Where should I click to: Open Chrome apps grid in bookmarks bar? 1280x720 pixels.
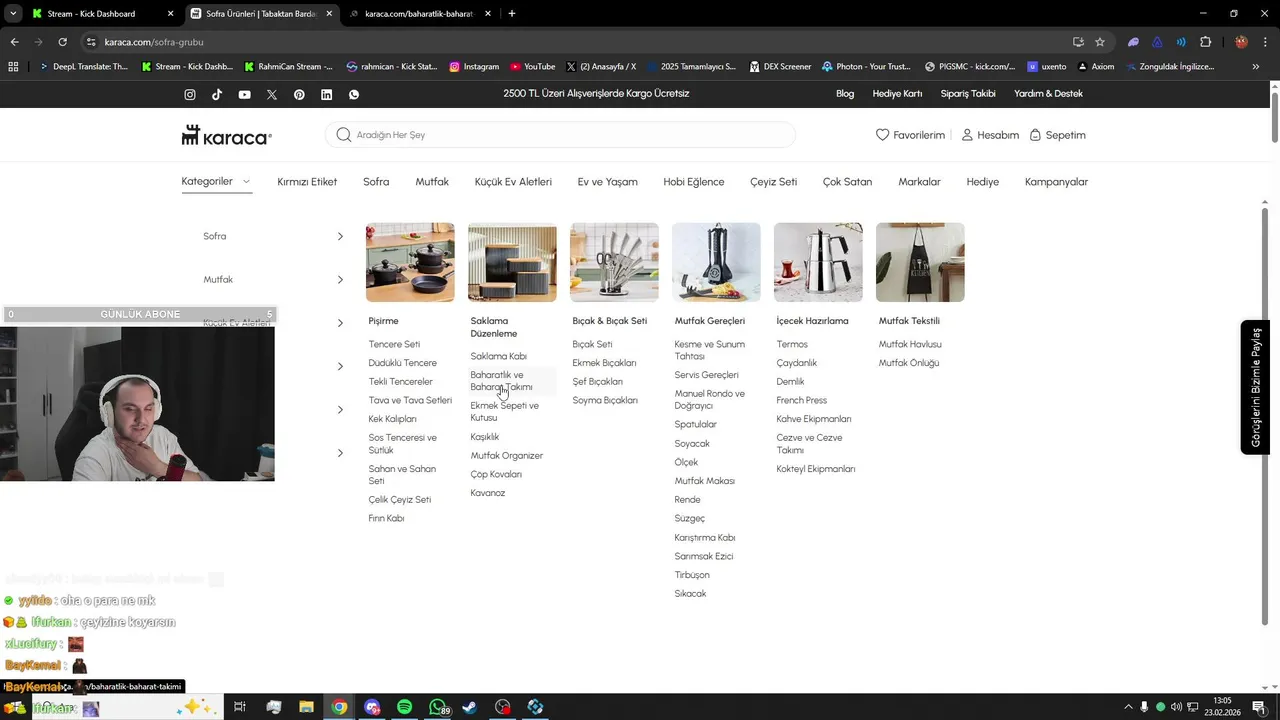(13, 67)
